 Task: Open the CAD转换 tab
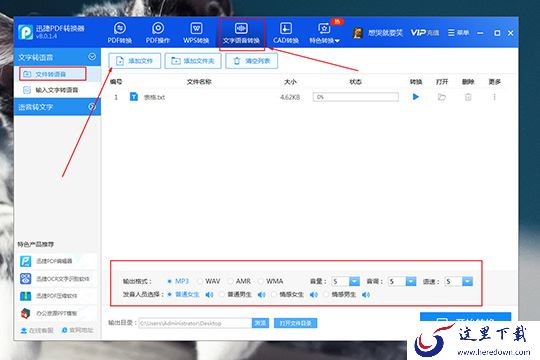(x=285, y=33)
